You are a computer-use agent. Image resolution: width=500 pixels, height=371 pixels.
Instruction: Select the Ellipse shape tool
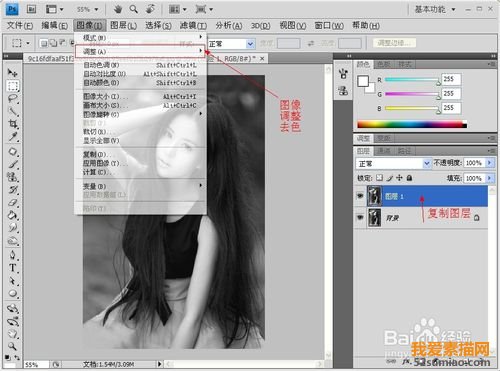(13, 293)
